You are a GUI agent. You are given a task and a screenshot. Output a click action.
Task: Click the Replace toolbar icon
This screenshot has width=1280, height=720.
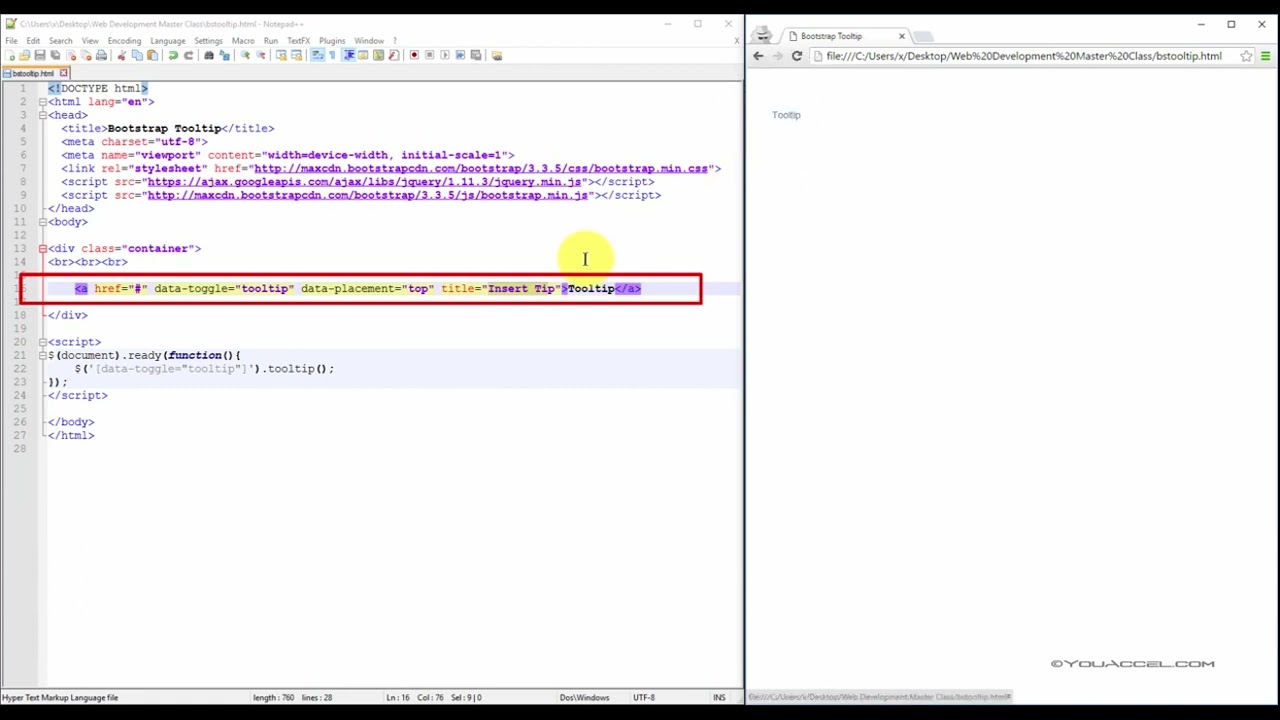point(224,55)
